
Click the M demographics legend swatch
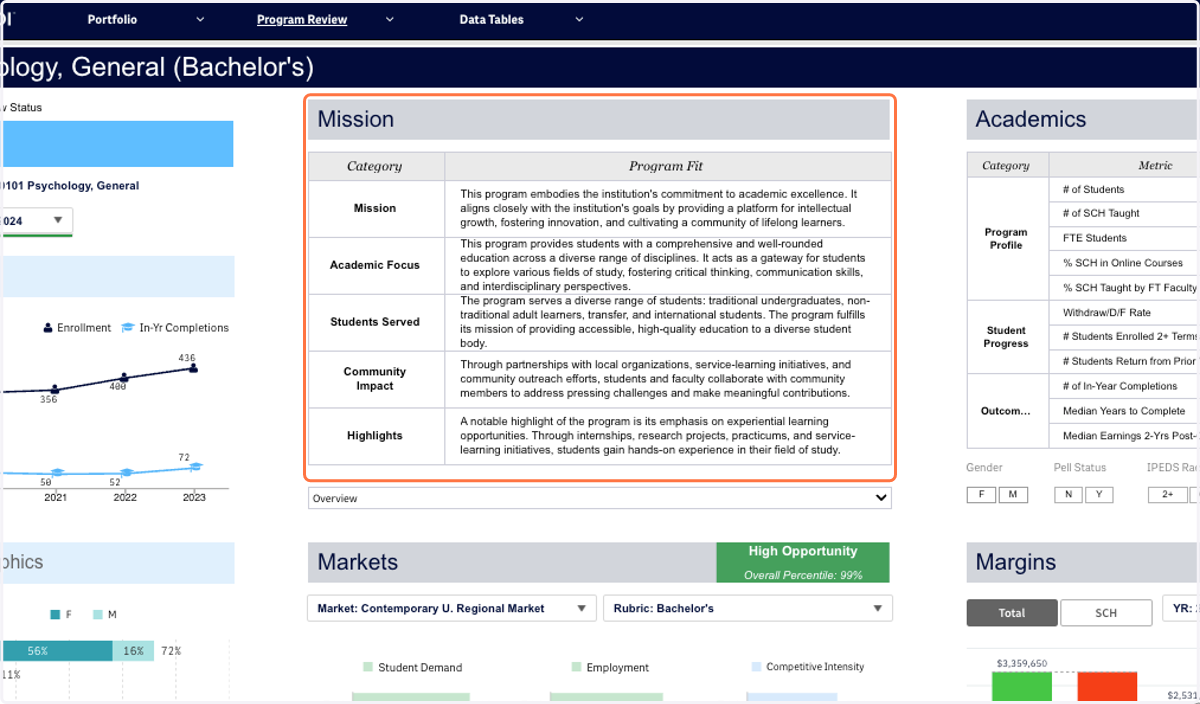(x=98, y=614)
